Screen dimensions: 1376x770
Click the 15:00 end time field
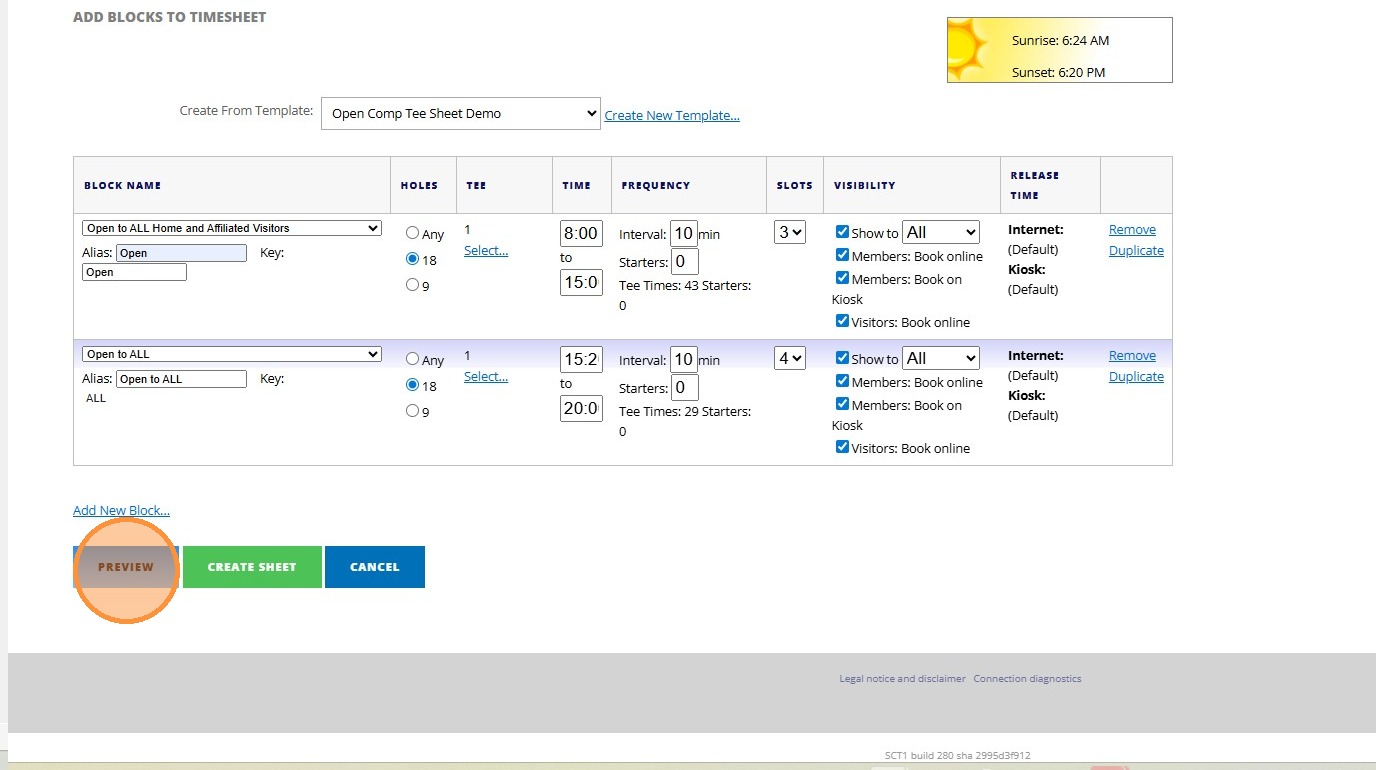click(581, 282)
